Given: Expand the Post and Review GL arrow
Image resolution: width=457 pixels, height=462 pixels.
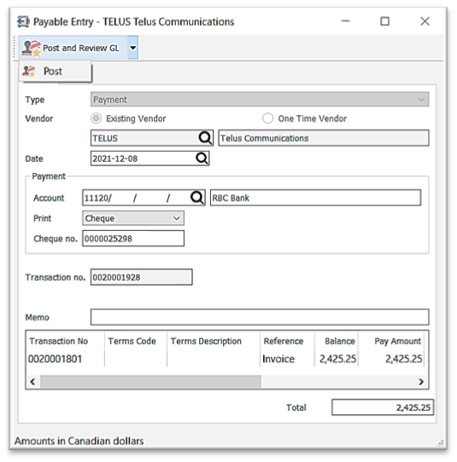Looking at the screenshot, I should click(133, 48).
